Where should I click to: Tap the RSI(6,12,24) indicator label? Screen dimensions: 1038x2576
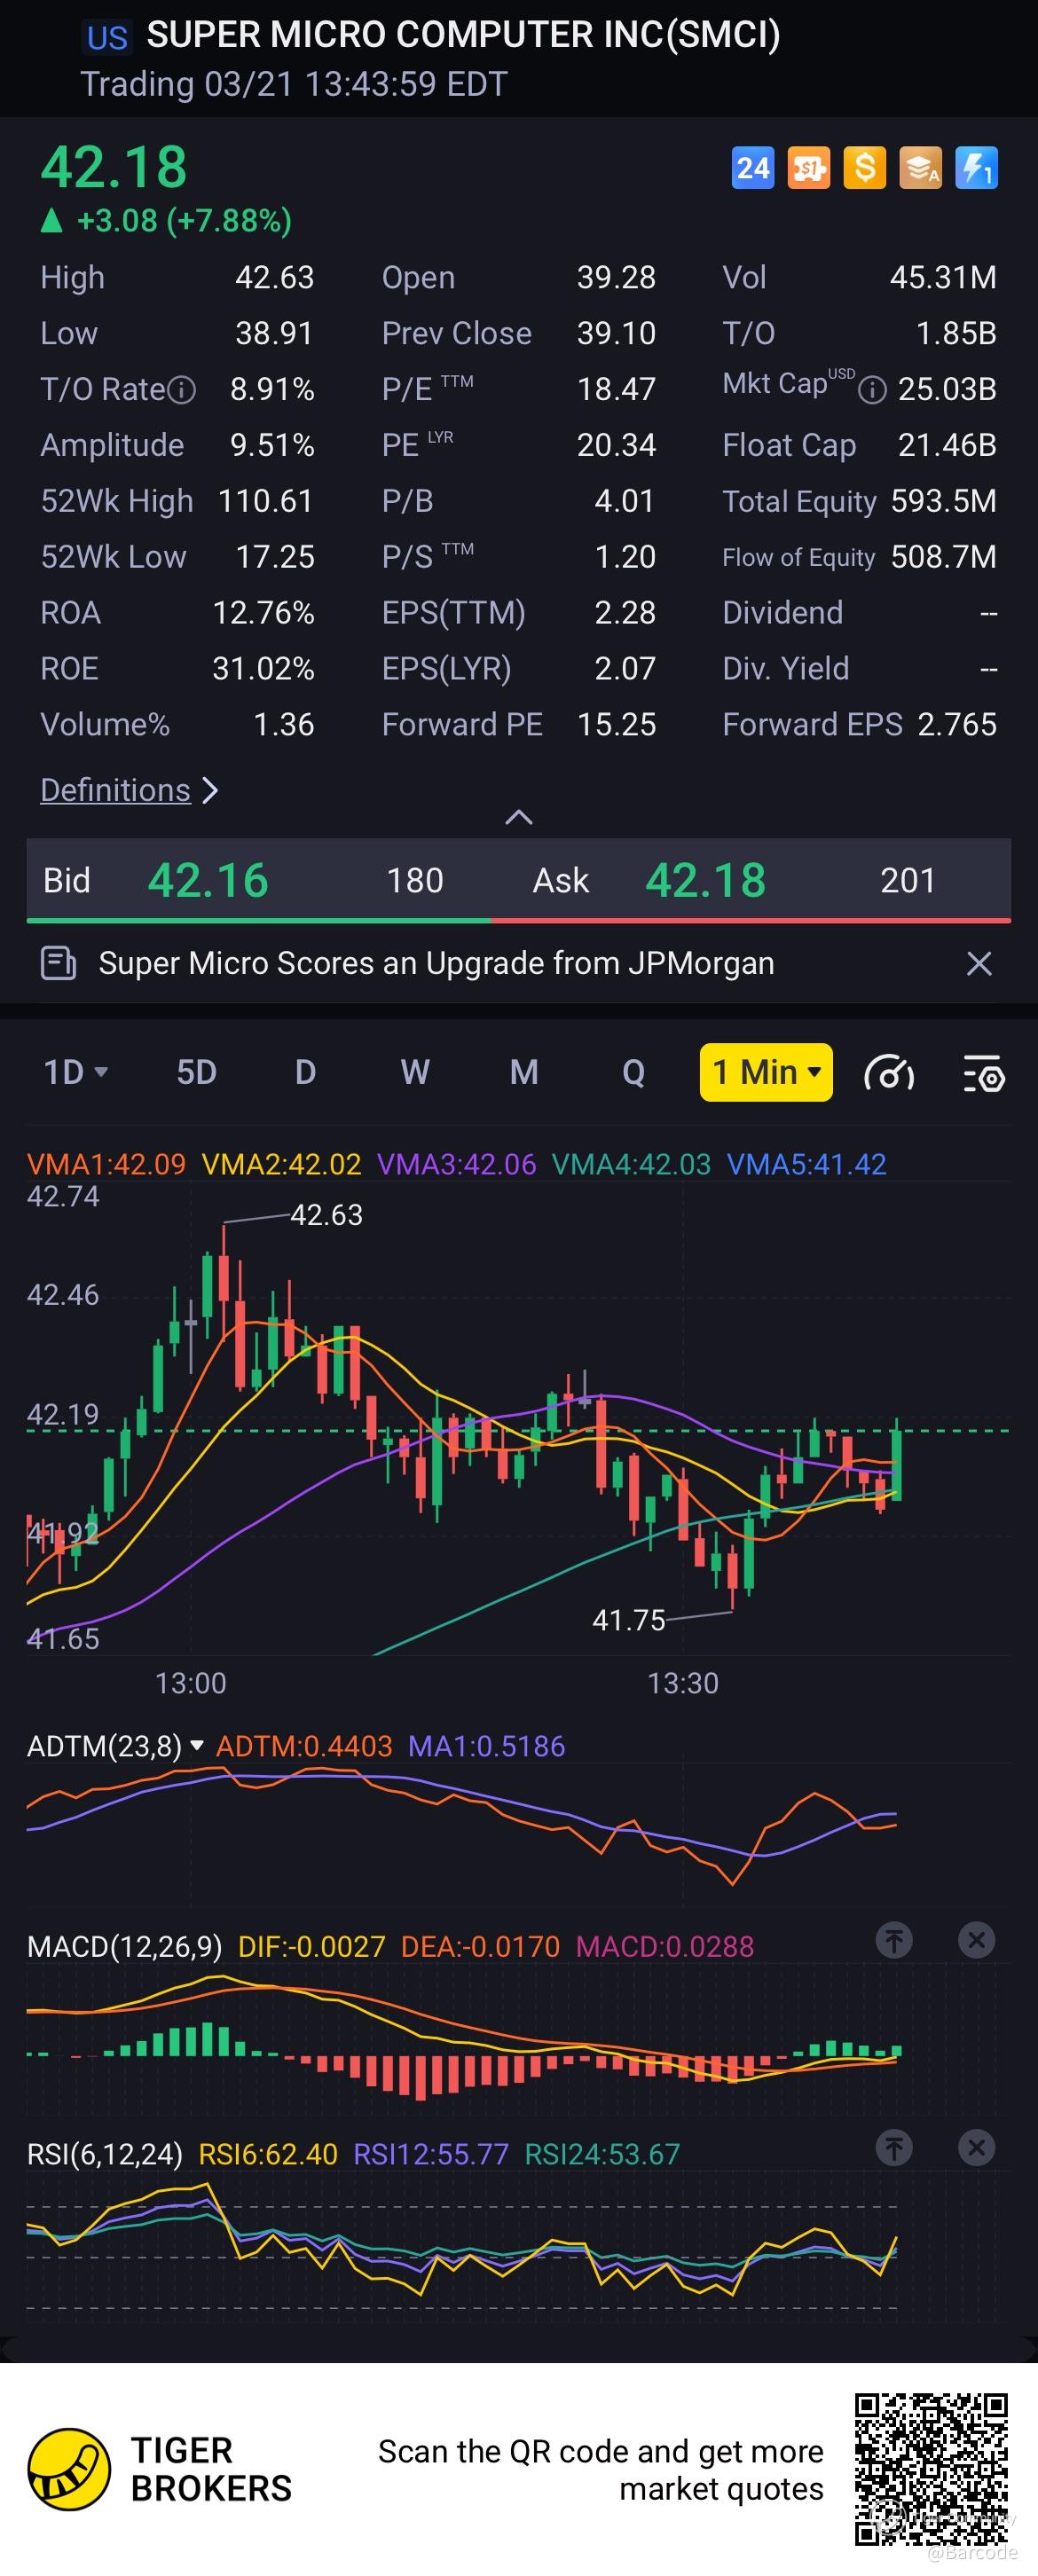pos(105,2153)
